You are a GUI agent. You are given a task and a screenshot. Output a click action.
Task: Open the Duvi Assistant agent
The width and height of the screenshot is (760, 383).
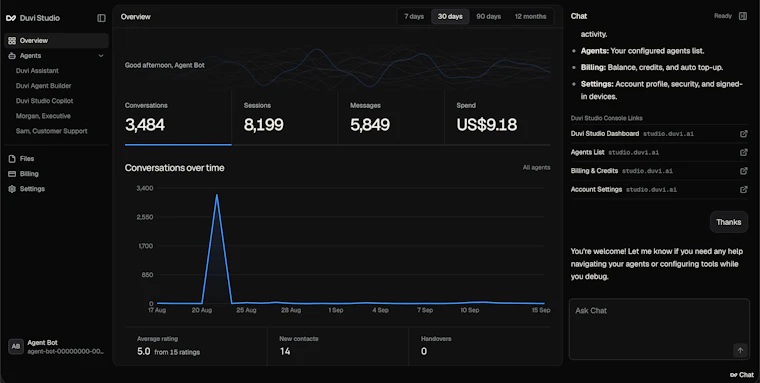click(x=37, y=71)
